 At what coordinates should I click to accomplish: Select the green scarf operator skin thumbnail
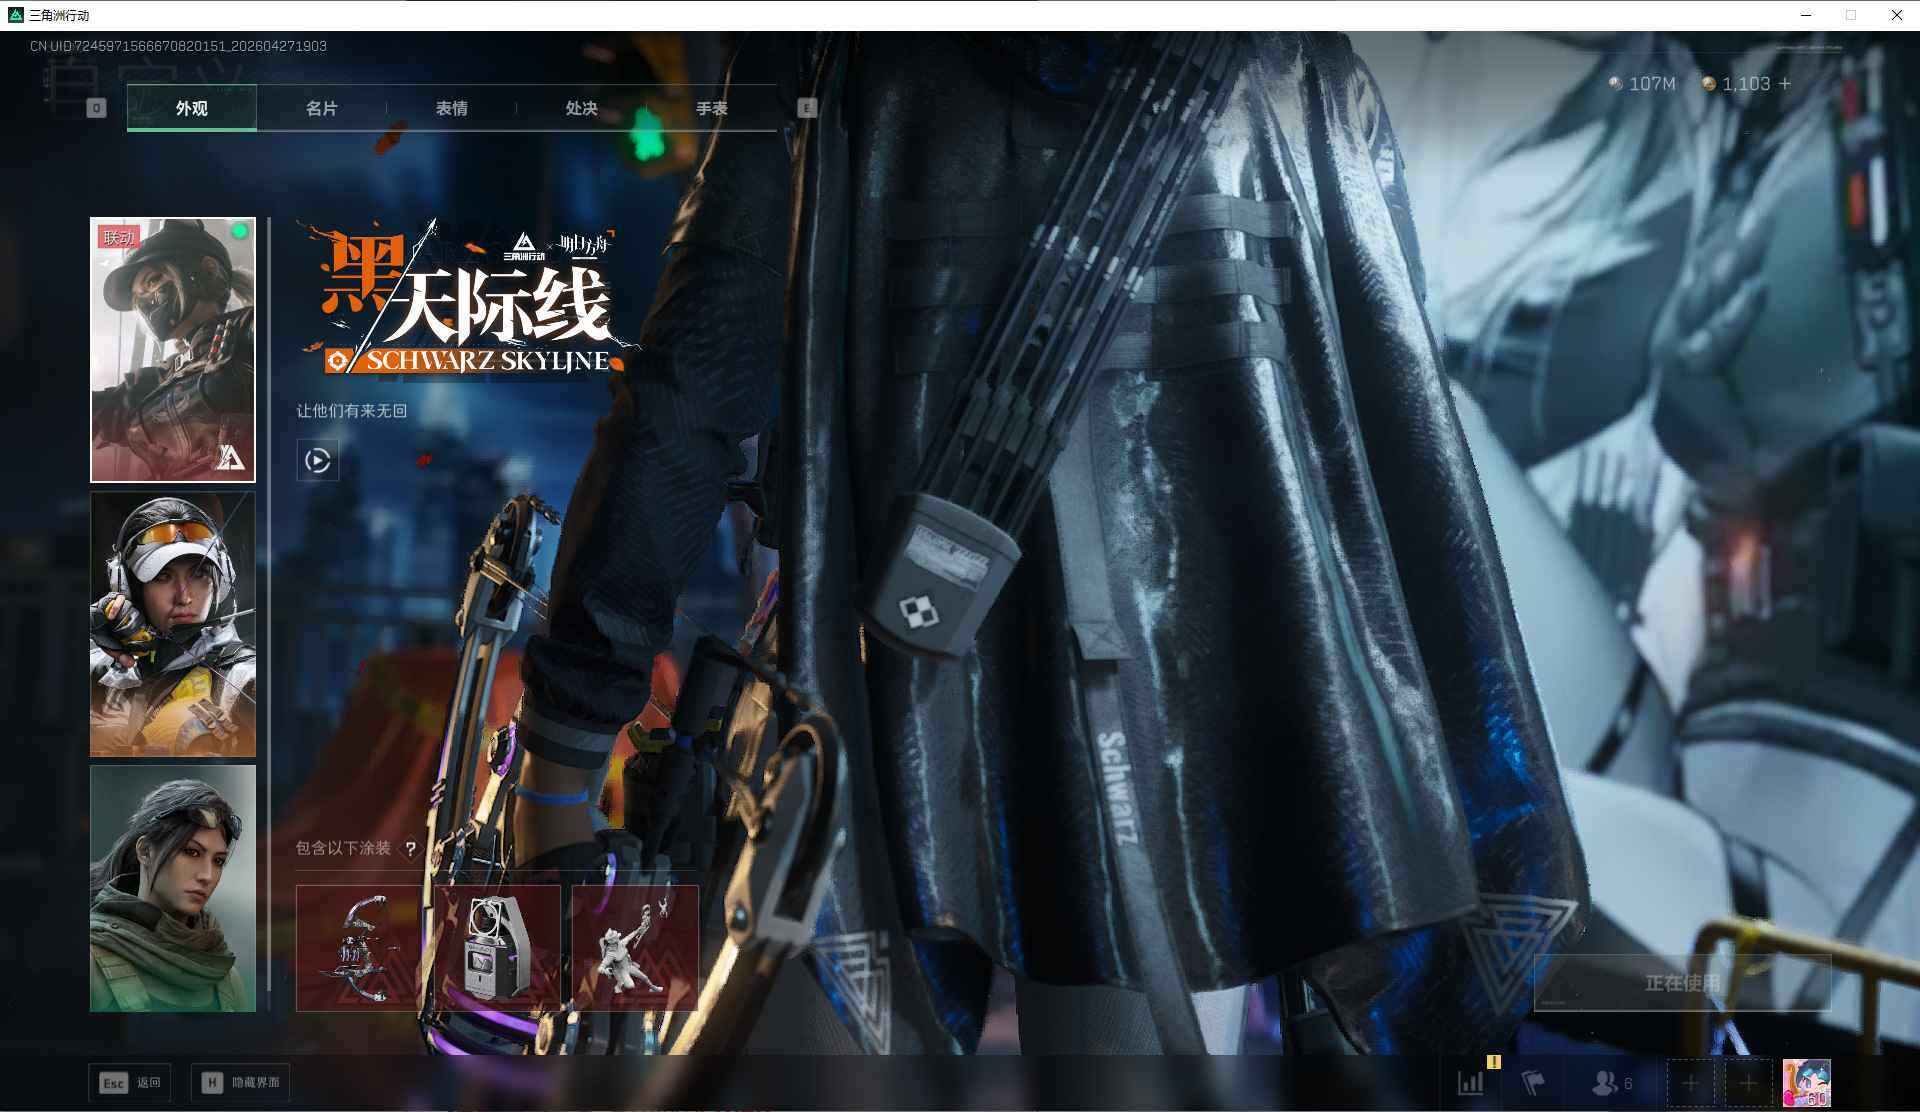[x=173, y=888]
